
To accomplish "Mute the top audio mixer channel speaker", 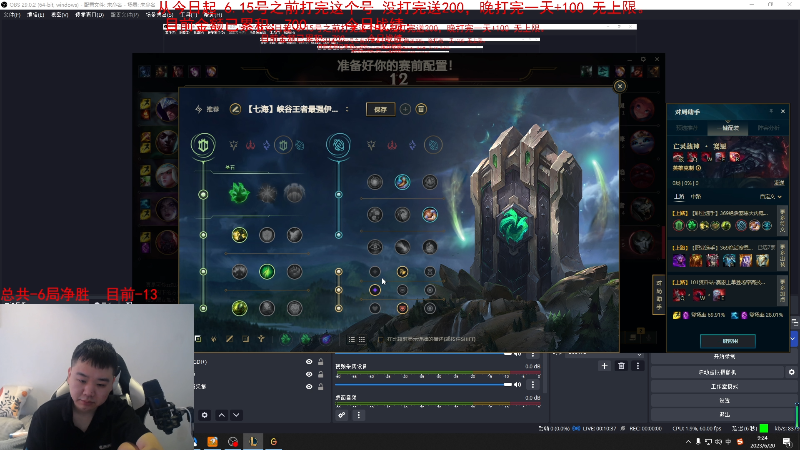I will coord(517,354).
